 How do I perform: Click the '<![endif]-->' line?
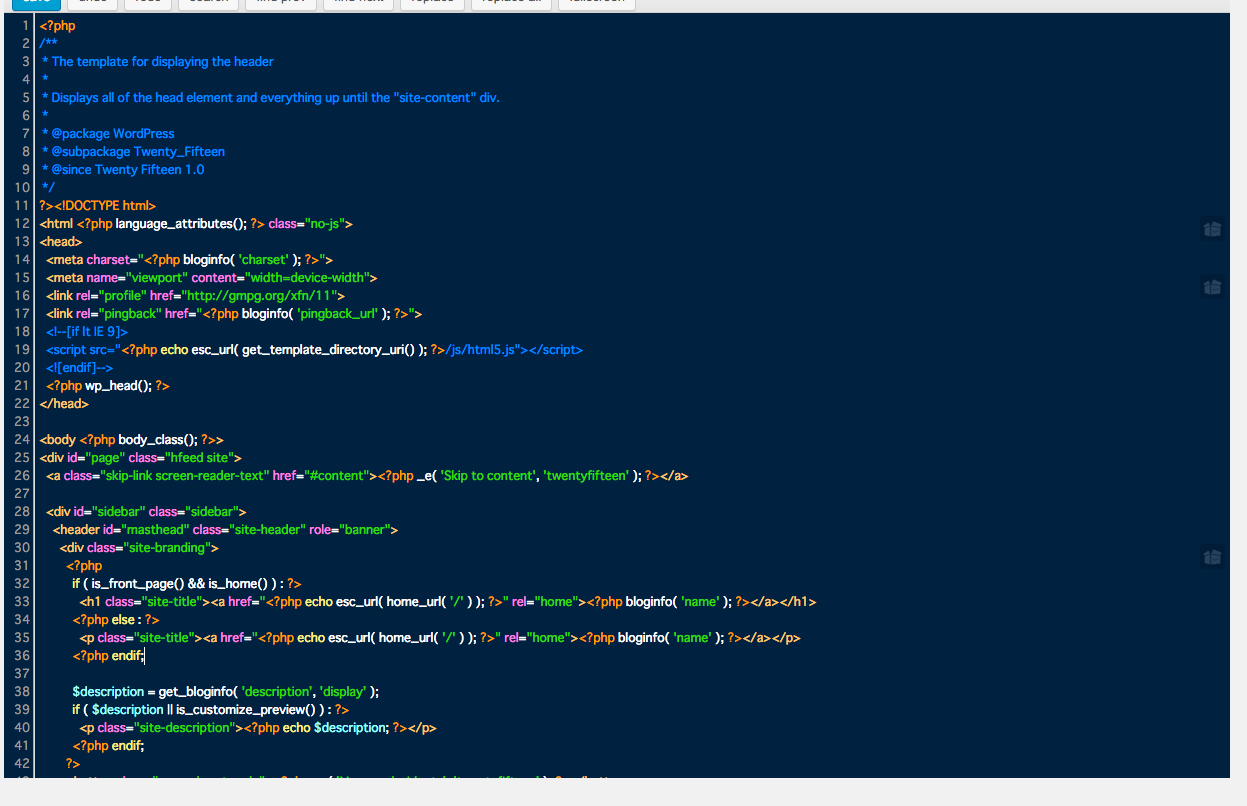click(x=79, y=367)
